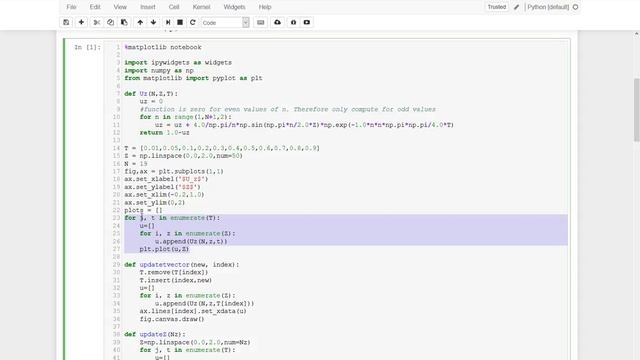Click the 'return 1.0-uz' line
640x360 pixels.
click(x=164, y=133)
